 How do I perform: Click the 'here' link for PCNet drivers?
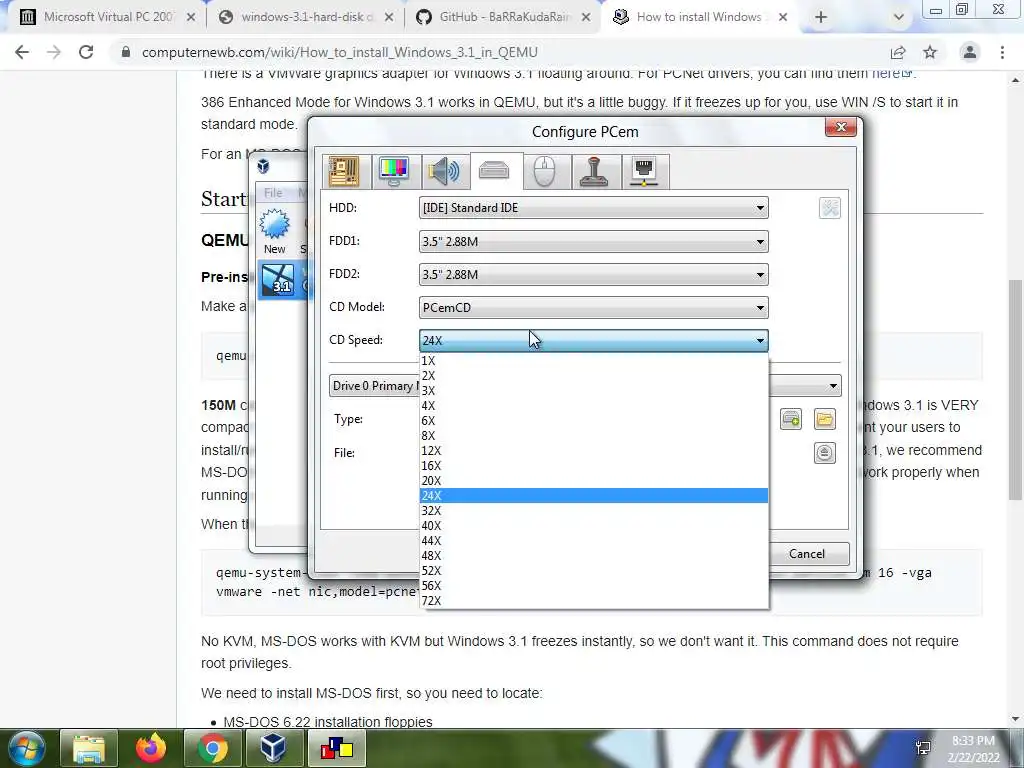point(891,74)
